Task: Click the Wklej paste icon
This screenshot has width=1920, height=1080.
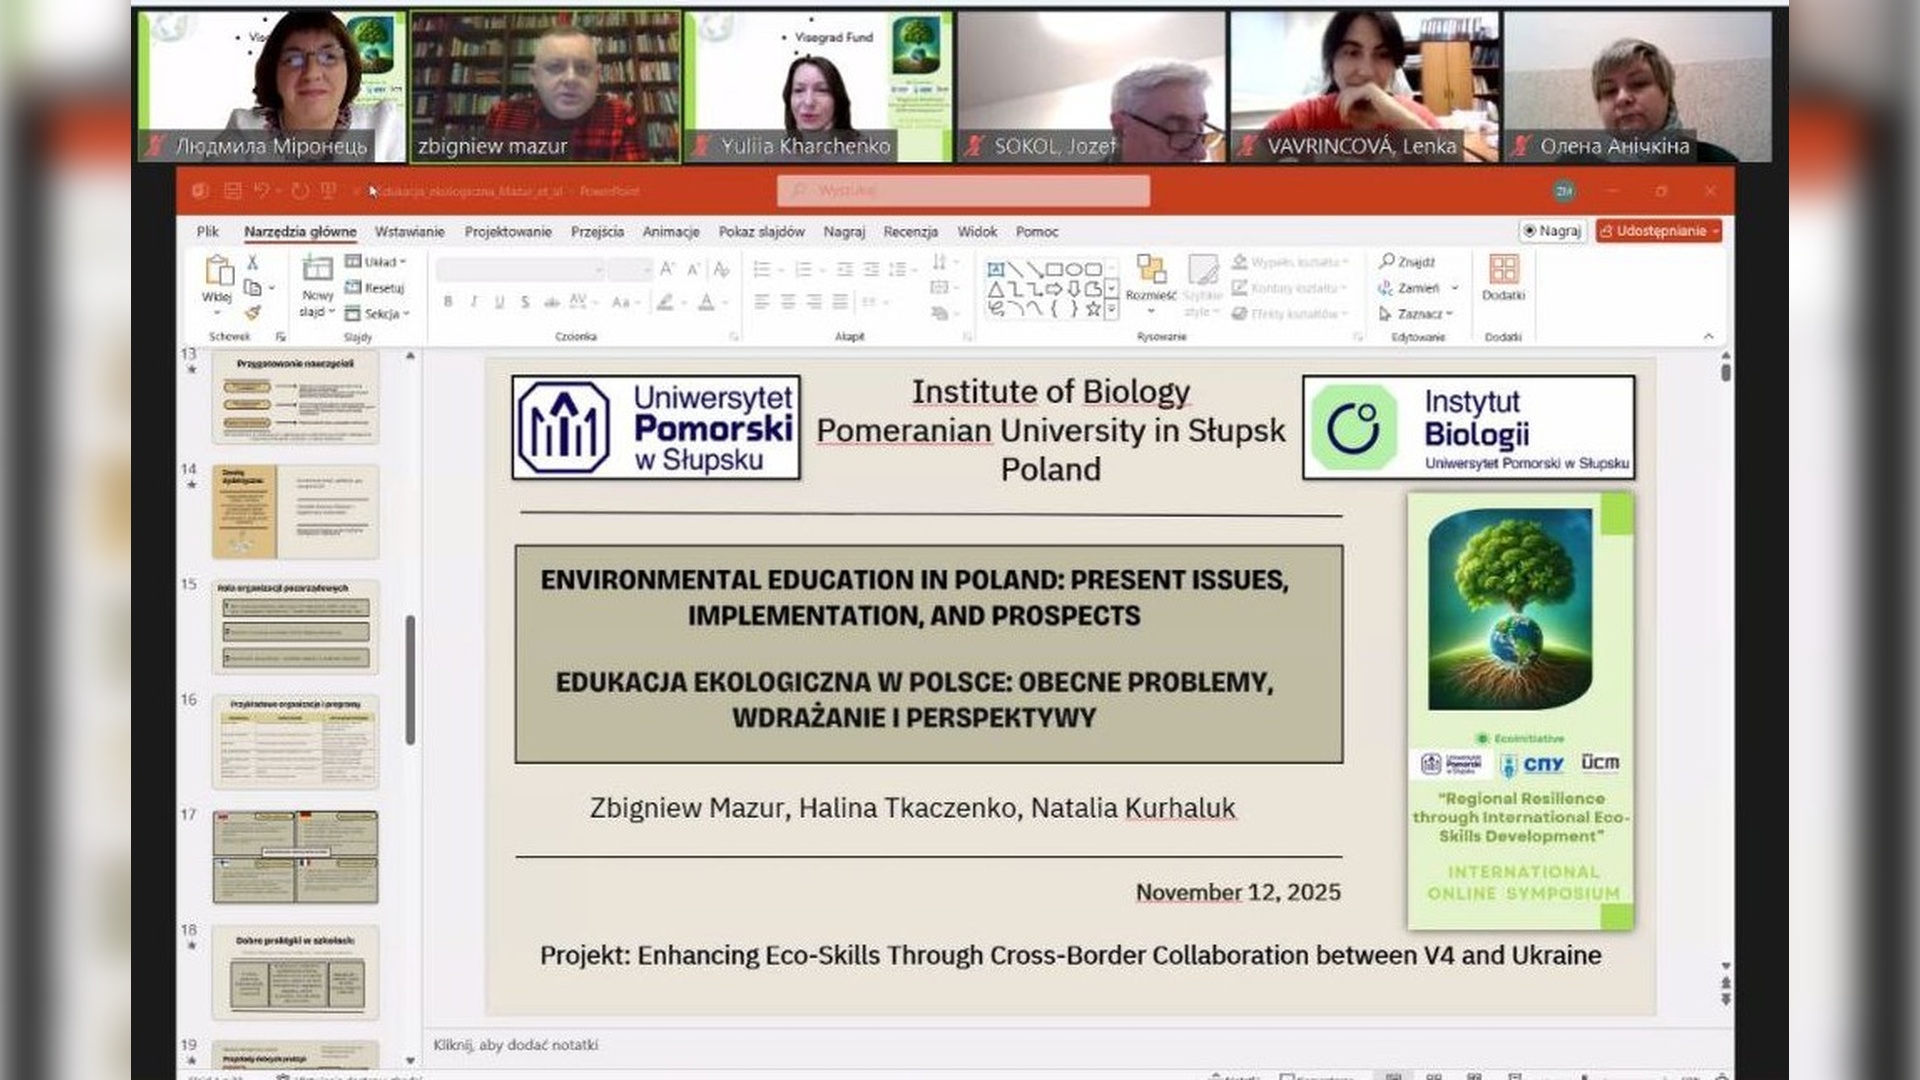Action: click(x=218, y=270)
